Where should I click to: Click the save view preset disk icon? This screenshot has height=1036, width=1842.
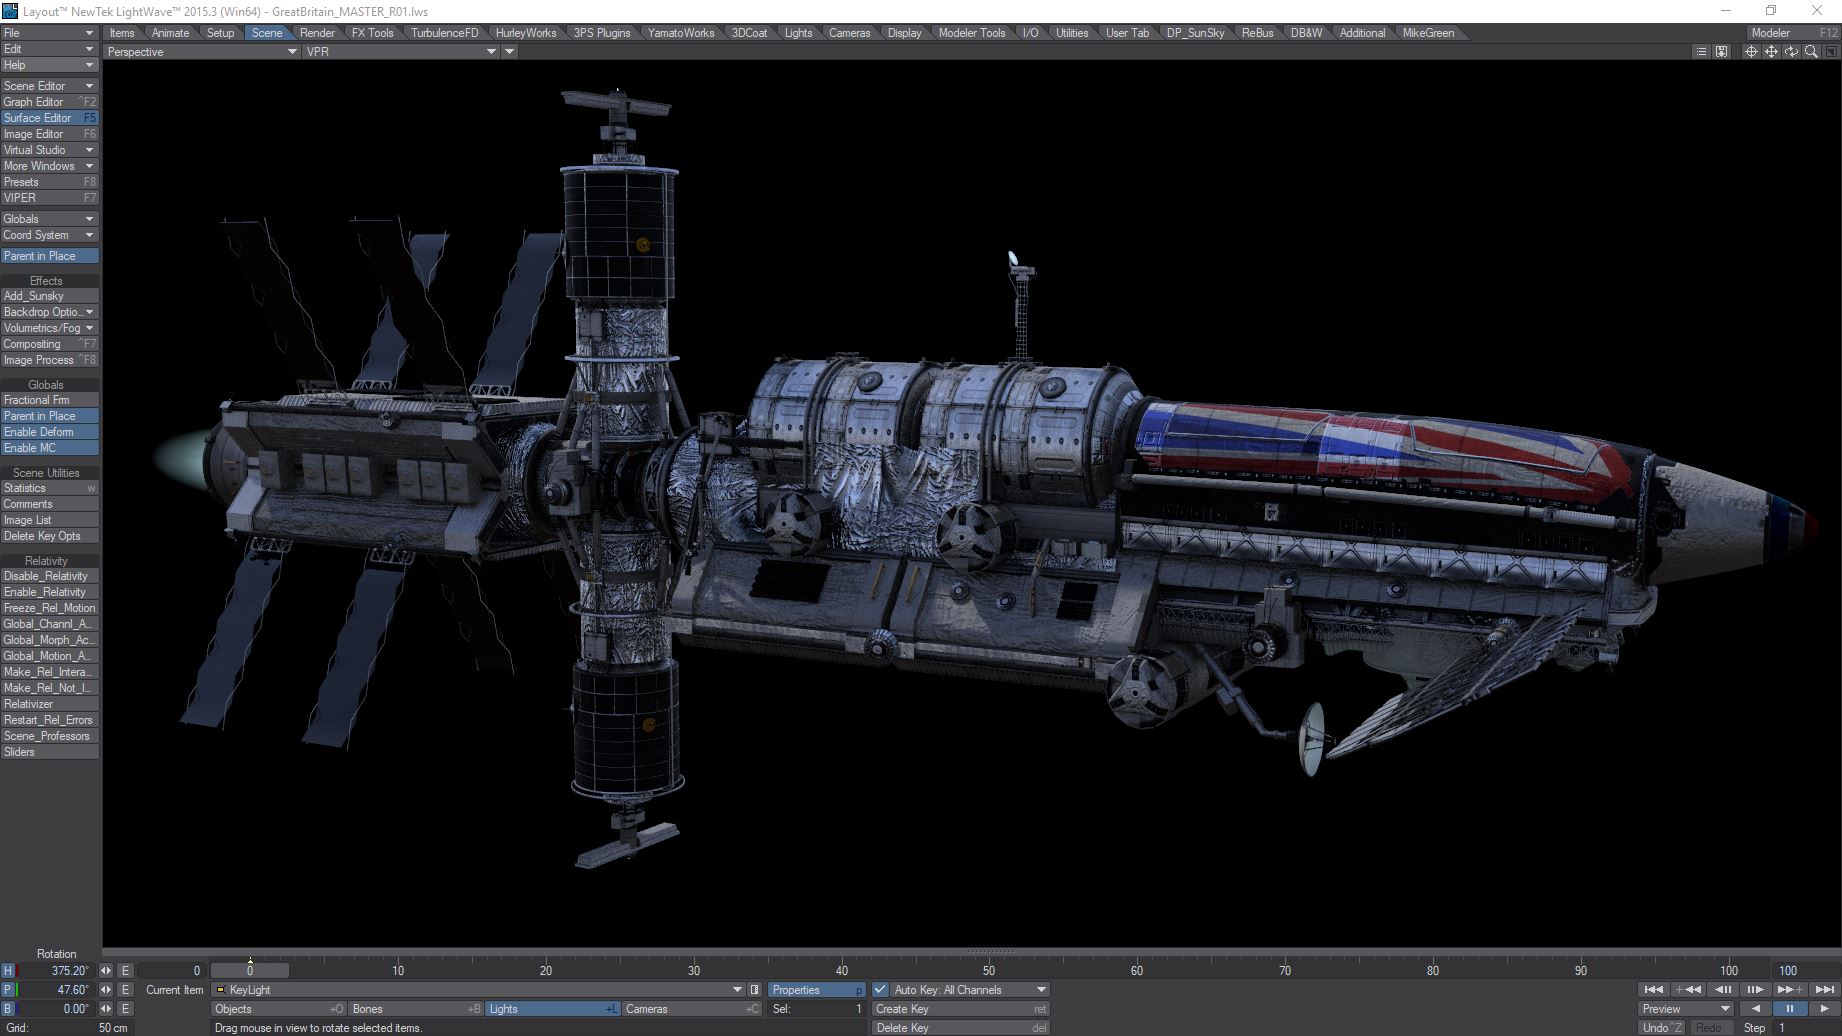click(x=1721, y=52)
